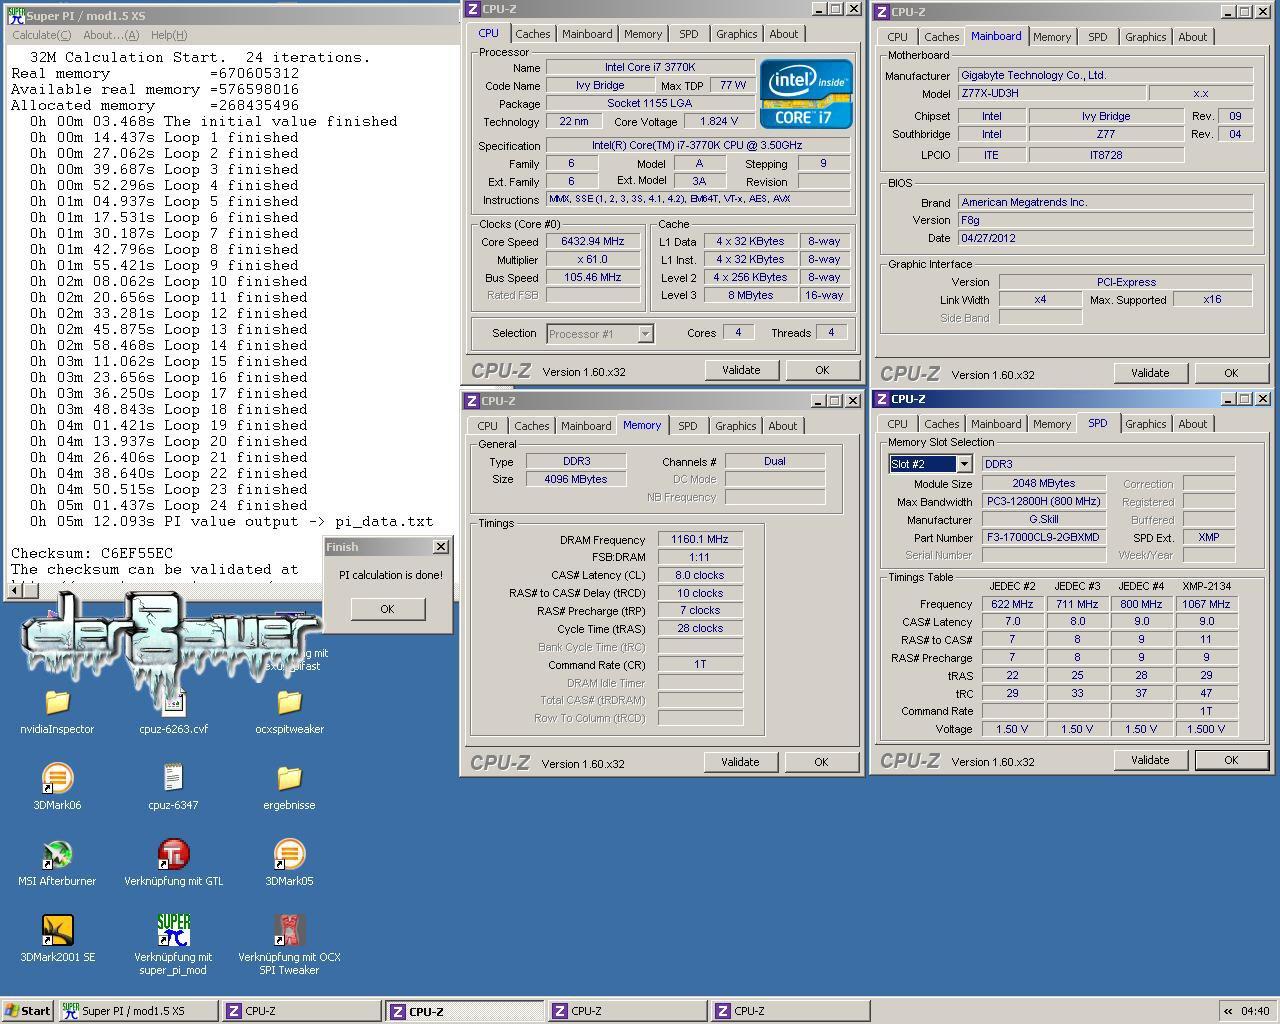This screenshot has height=1024, width=1280.
Task: Click the Checksum: C6EF55EC line
Action: coord(92,553)
